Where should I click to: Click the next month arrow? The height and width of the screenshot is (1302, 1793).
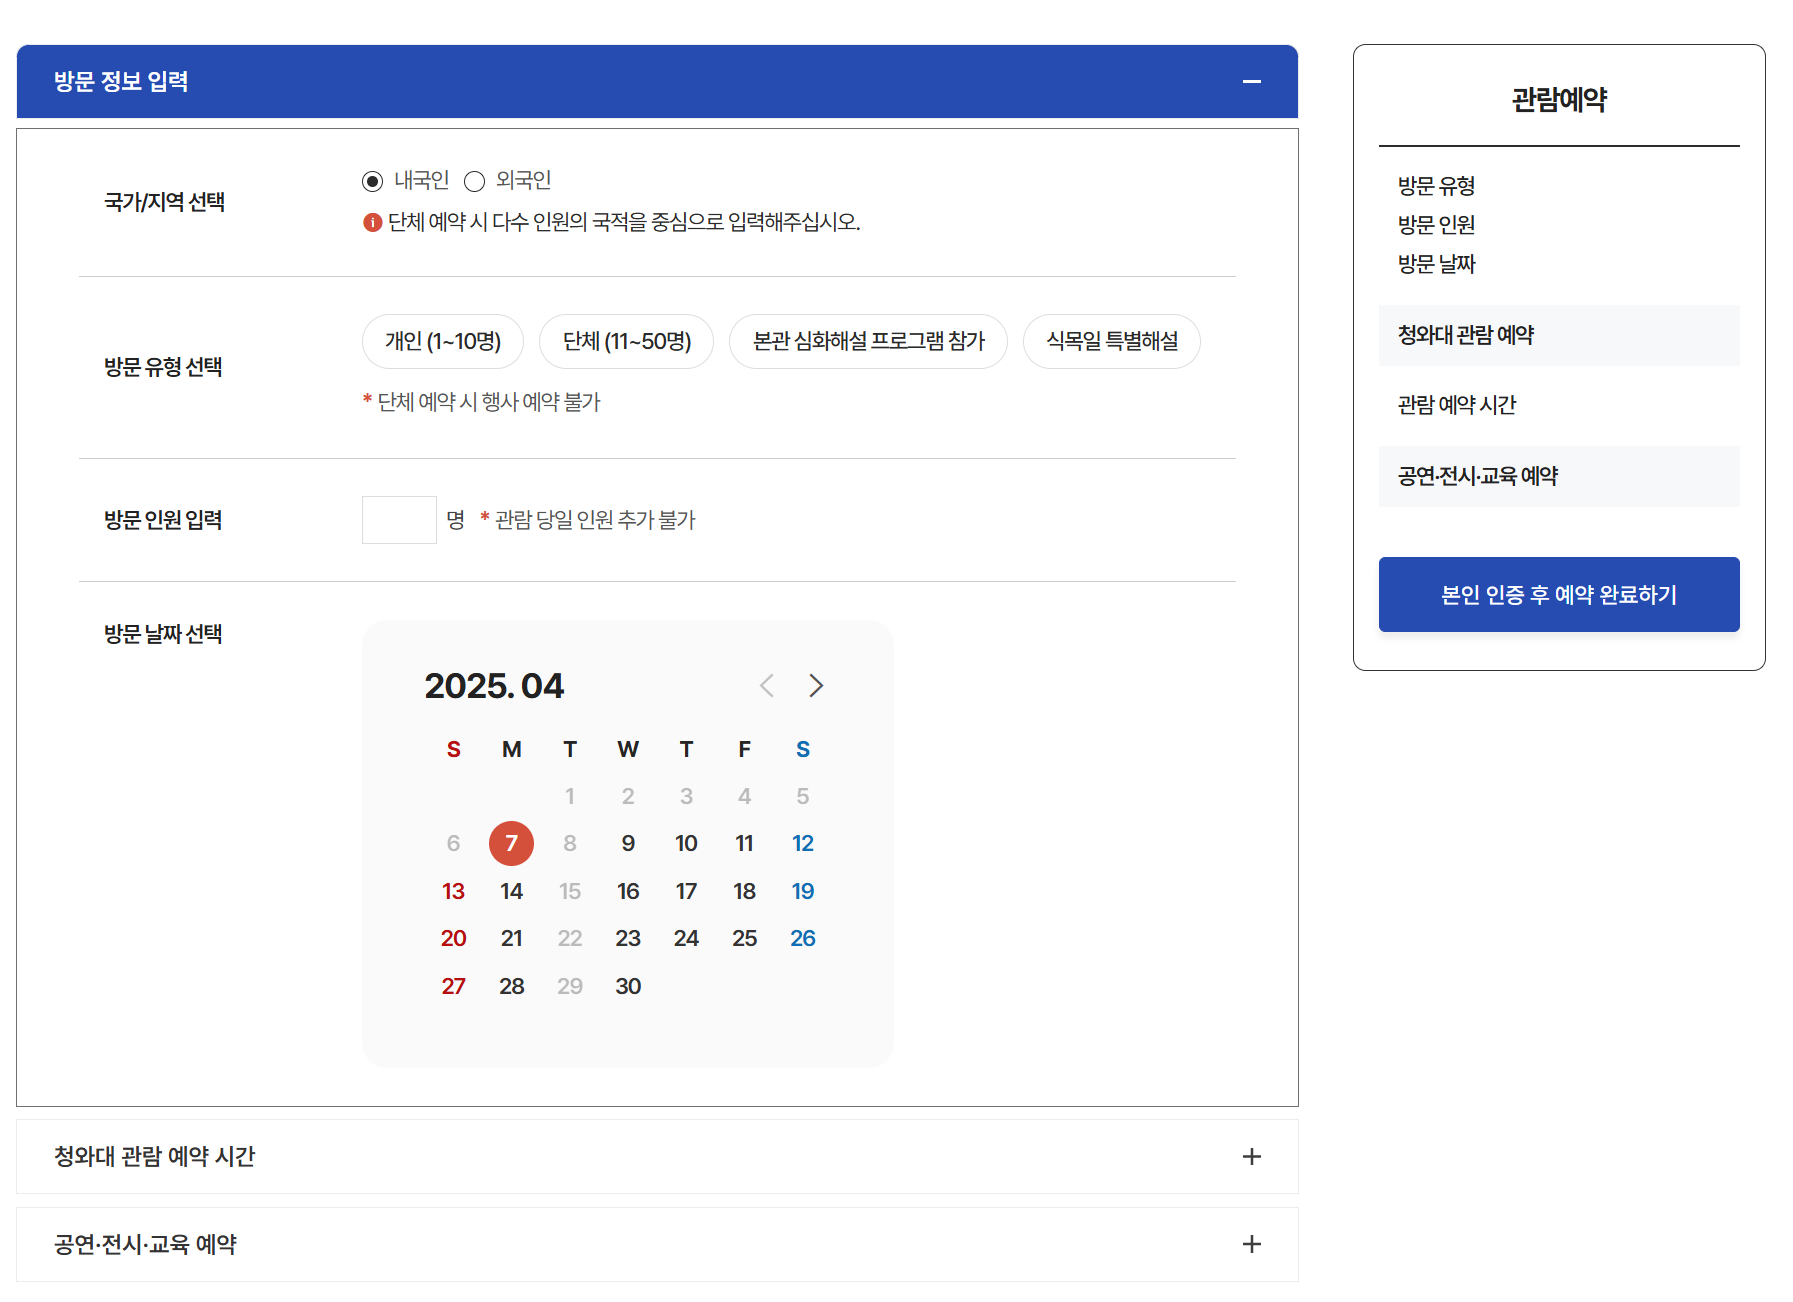(x=816, y=686)
